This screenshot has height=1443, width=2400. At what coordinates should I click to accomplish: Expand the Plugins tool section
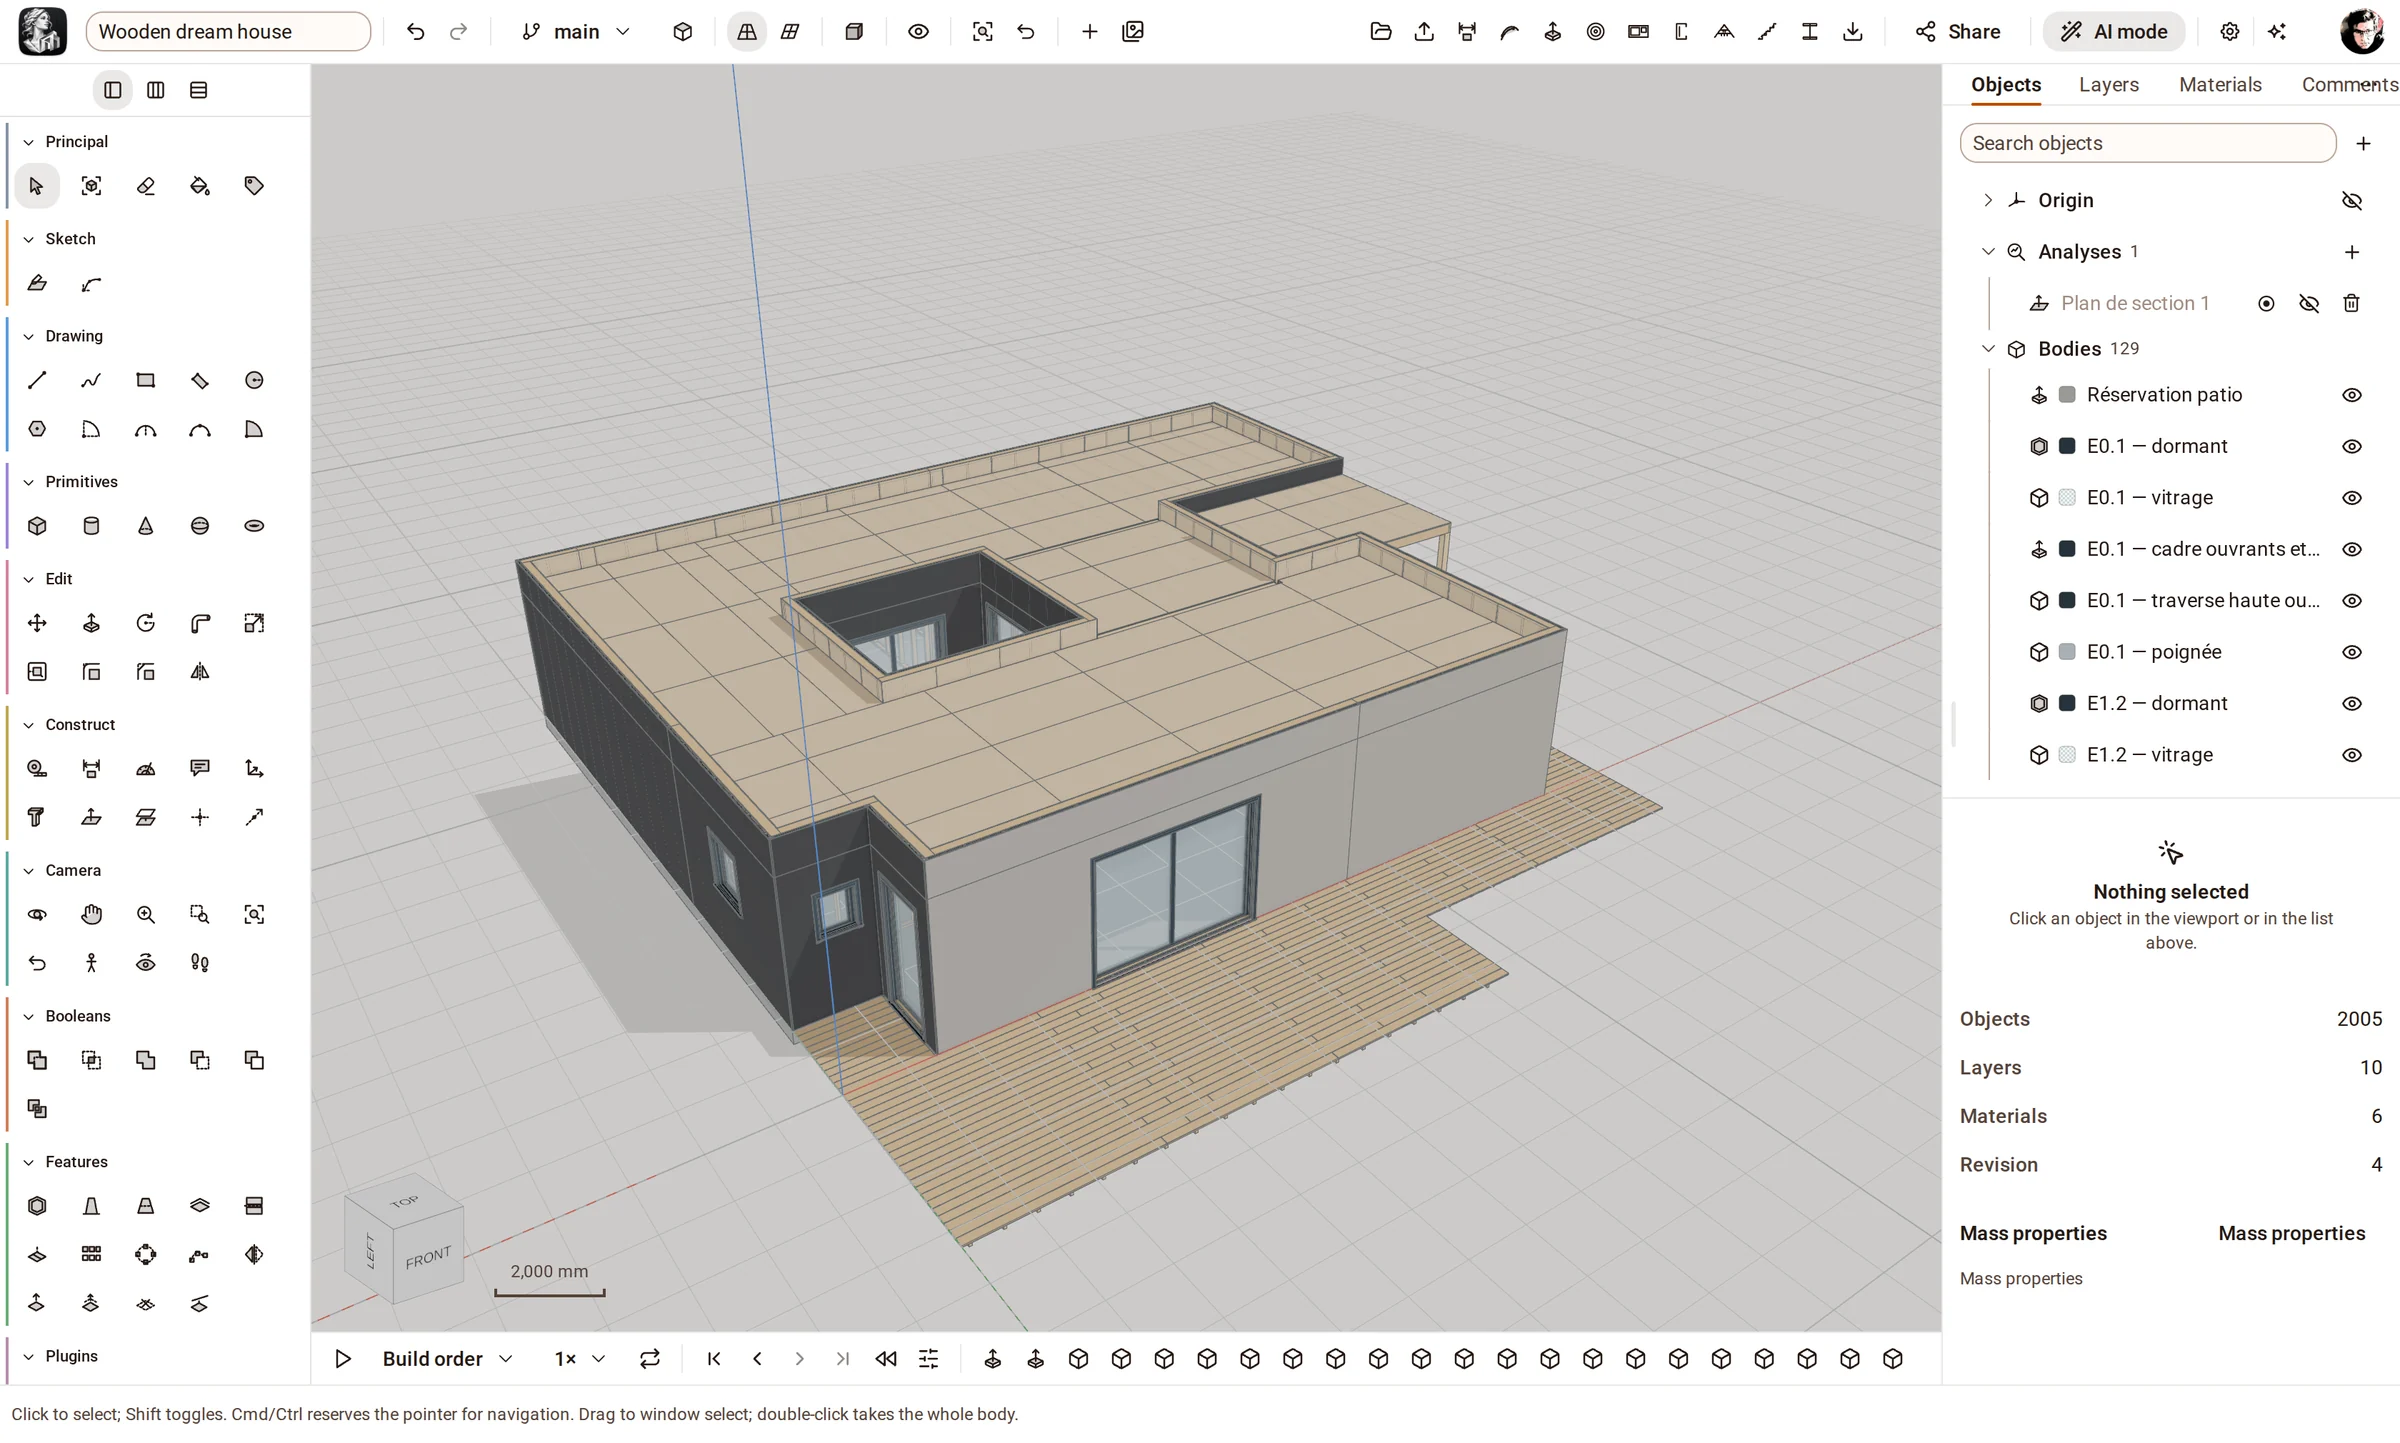(x=28, y=1357)
